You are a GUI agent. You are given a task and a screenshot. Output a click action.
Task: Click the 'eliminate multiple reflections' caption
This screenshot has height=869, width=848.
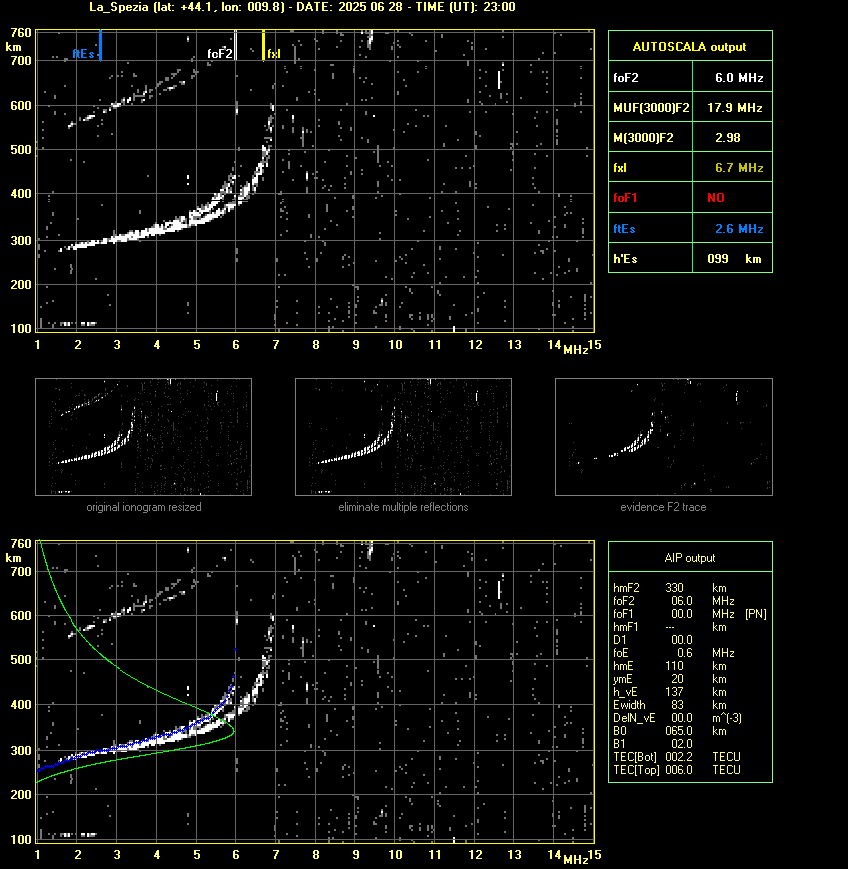pyautogui.click(x=403, y=507)
